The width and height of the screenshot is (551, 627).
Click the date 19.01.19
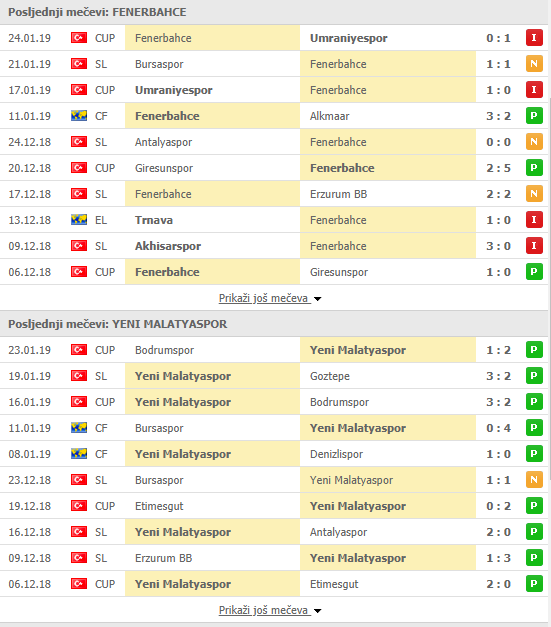30,376
